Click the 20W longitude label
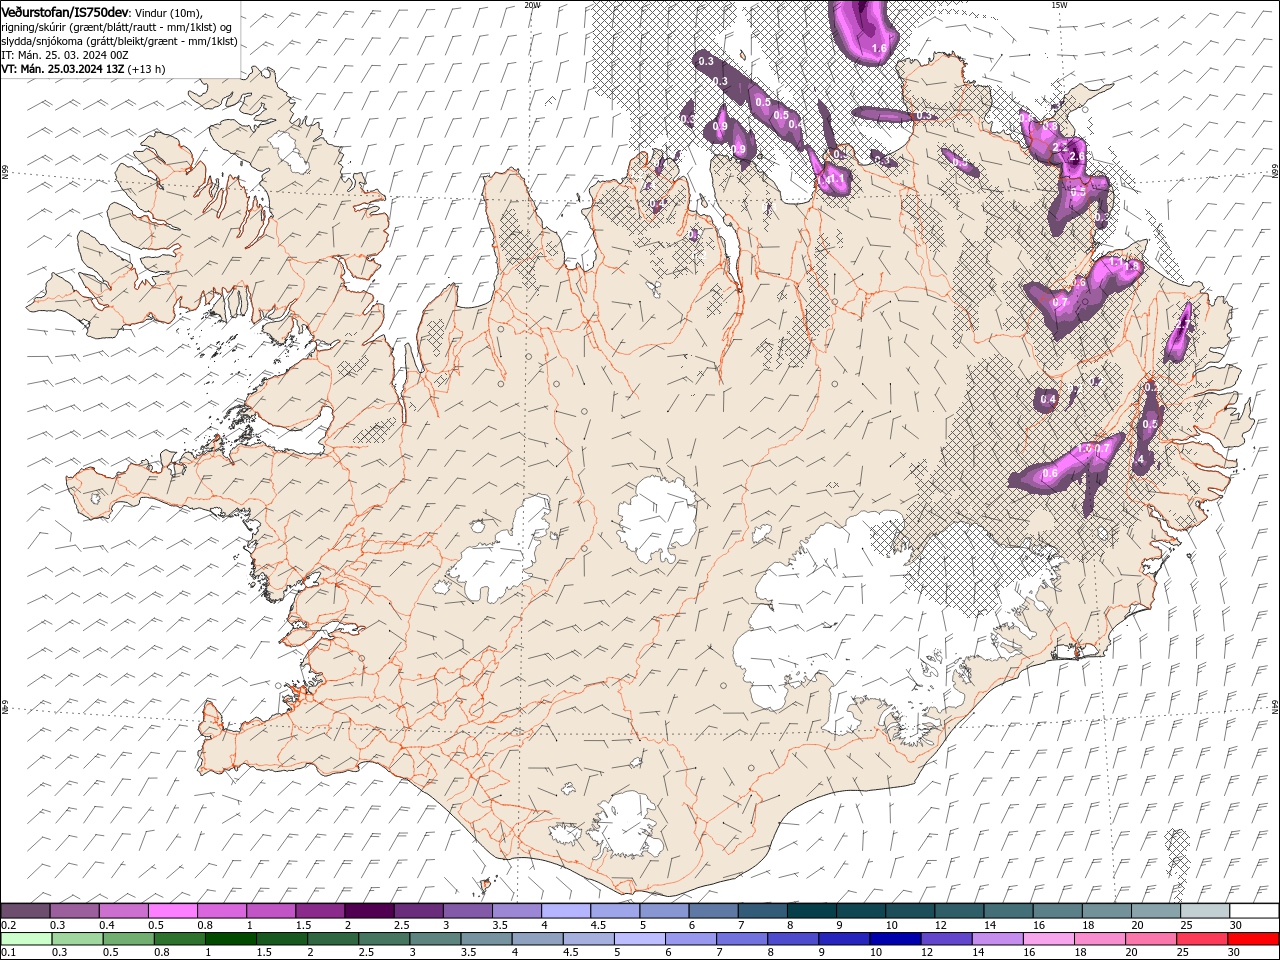 (532, 5)
